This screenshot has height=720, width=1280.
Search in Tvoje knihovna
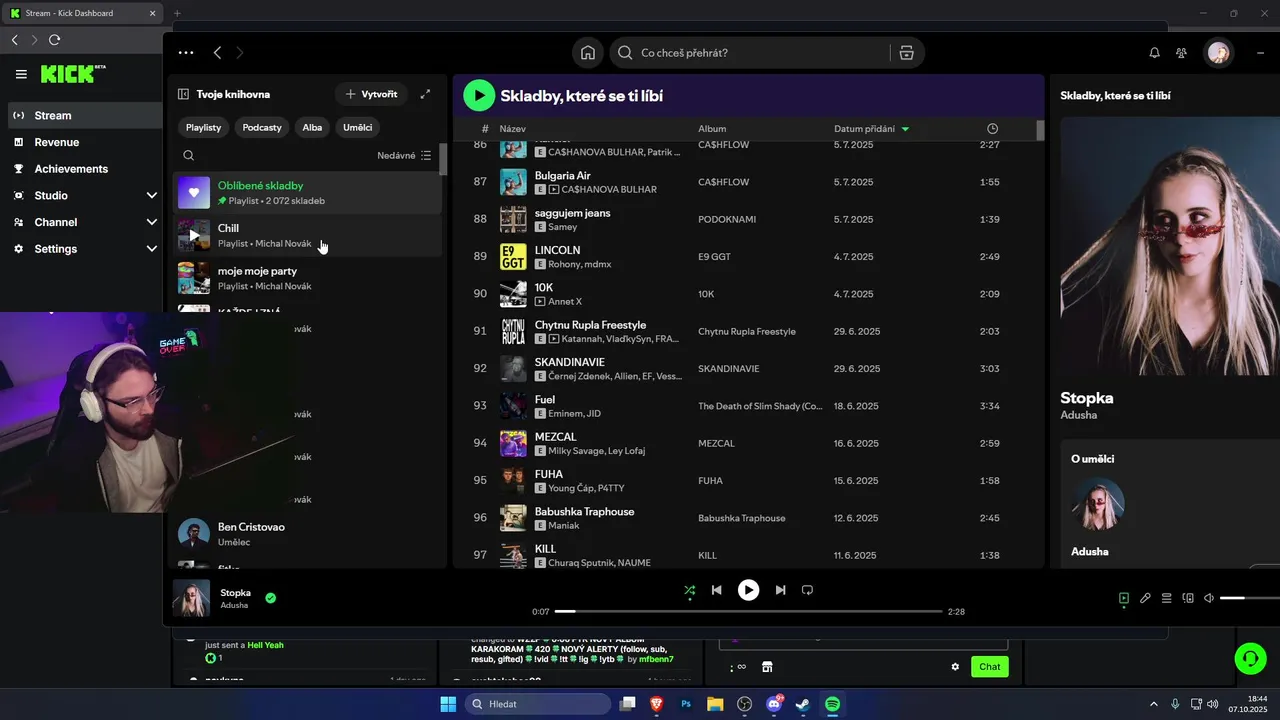188,155
